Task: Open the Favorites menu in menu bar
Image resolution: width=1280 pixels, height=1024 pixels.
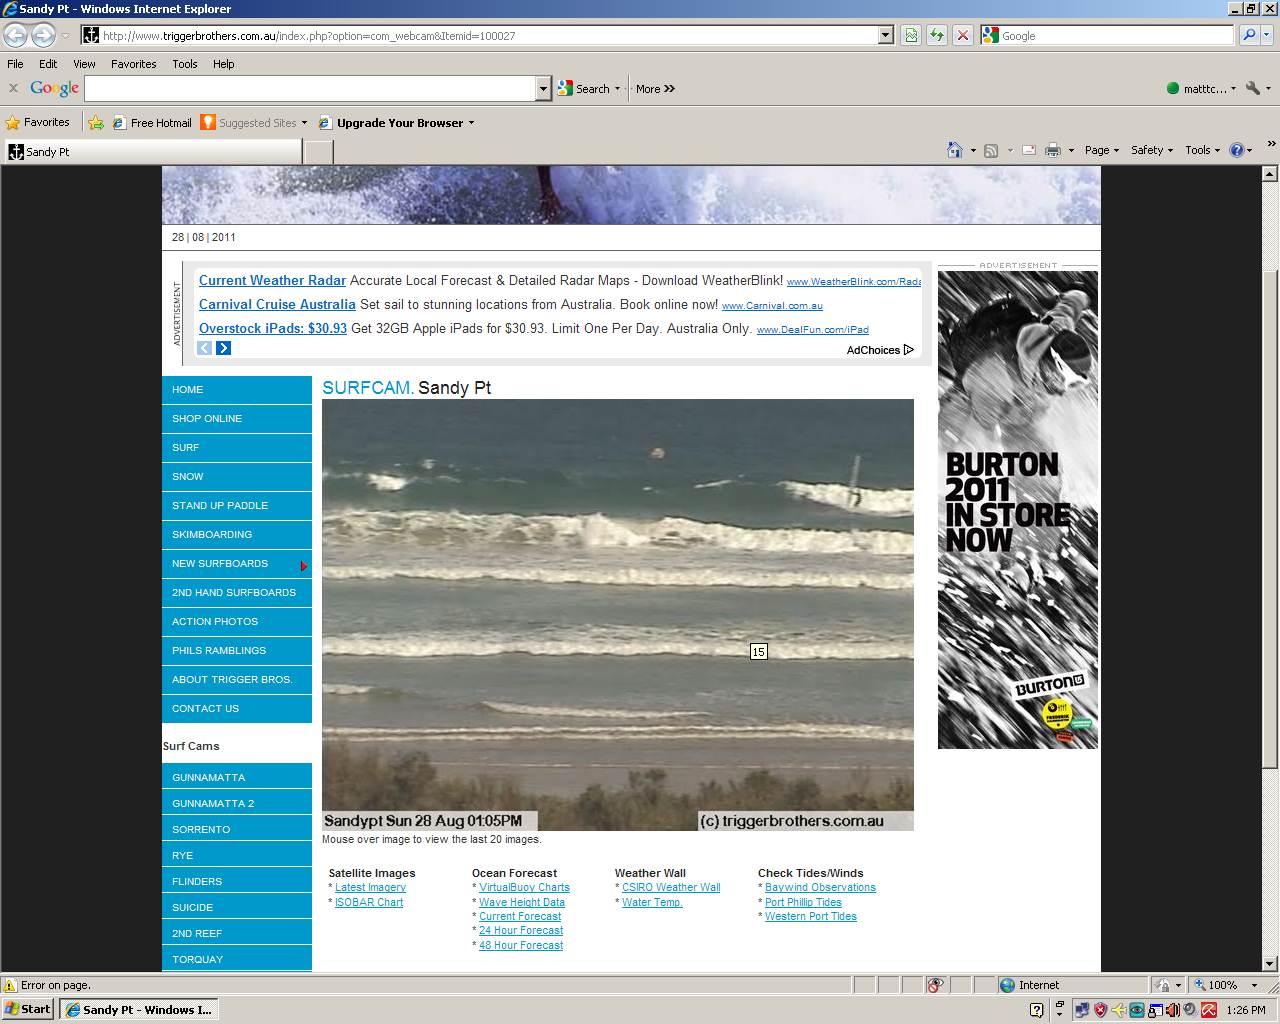Action: click(x=133, y=63)
